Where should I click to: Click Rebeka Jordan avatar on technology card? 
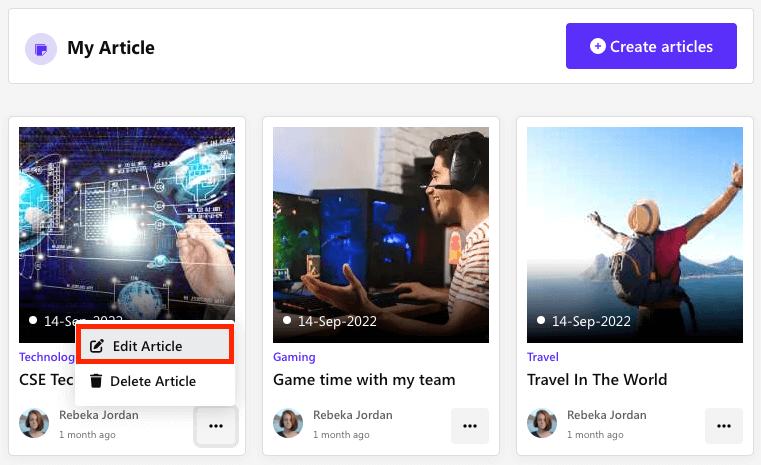[x=34, y=423]
